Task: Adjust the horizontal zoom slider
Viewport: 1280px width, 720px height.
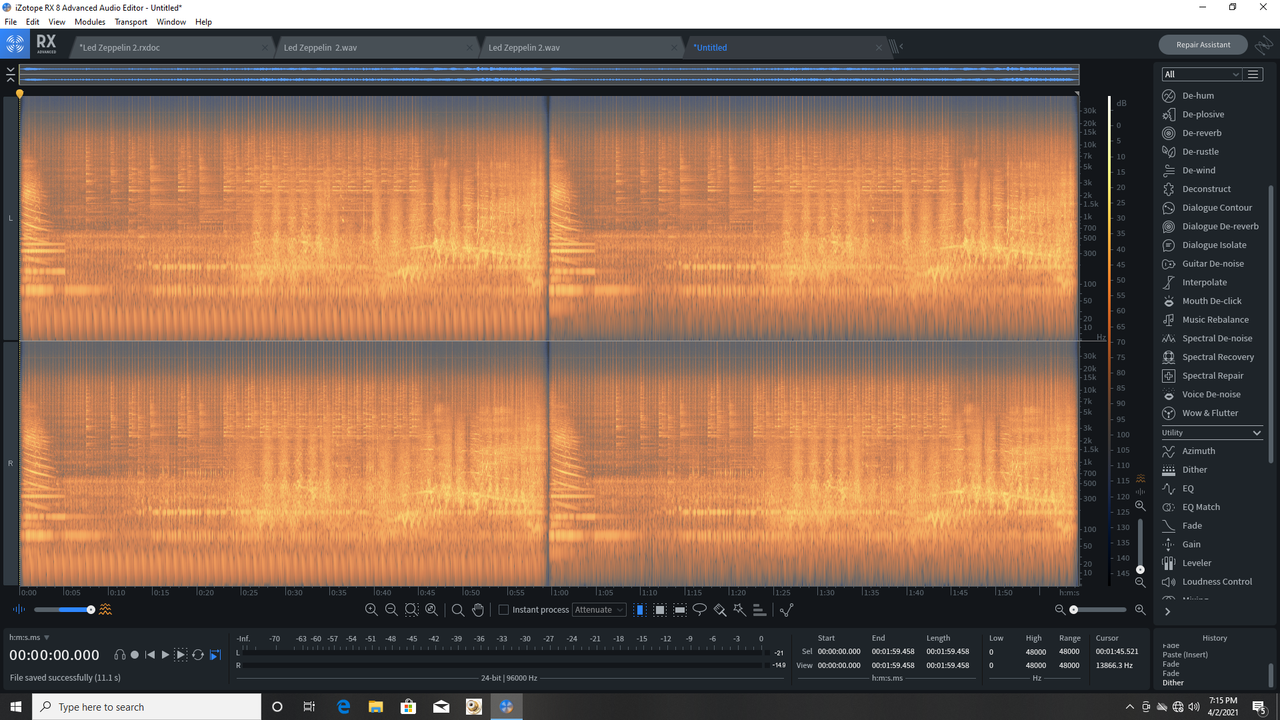Action: tap(1098, 610)
